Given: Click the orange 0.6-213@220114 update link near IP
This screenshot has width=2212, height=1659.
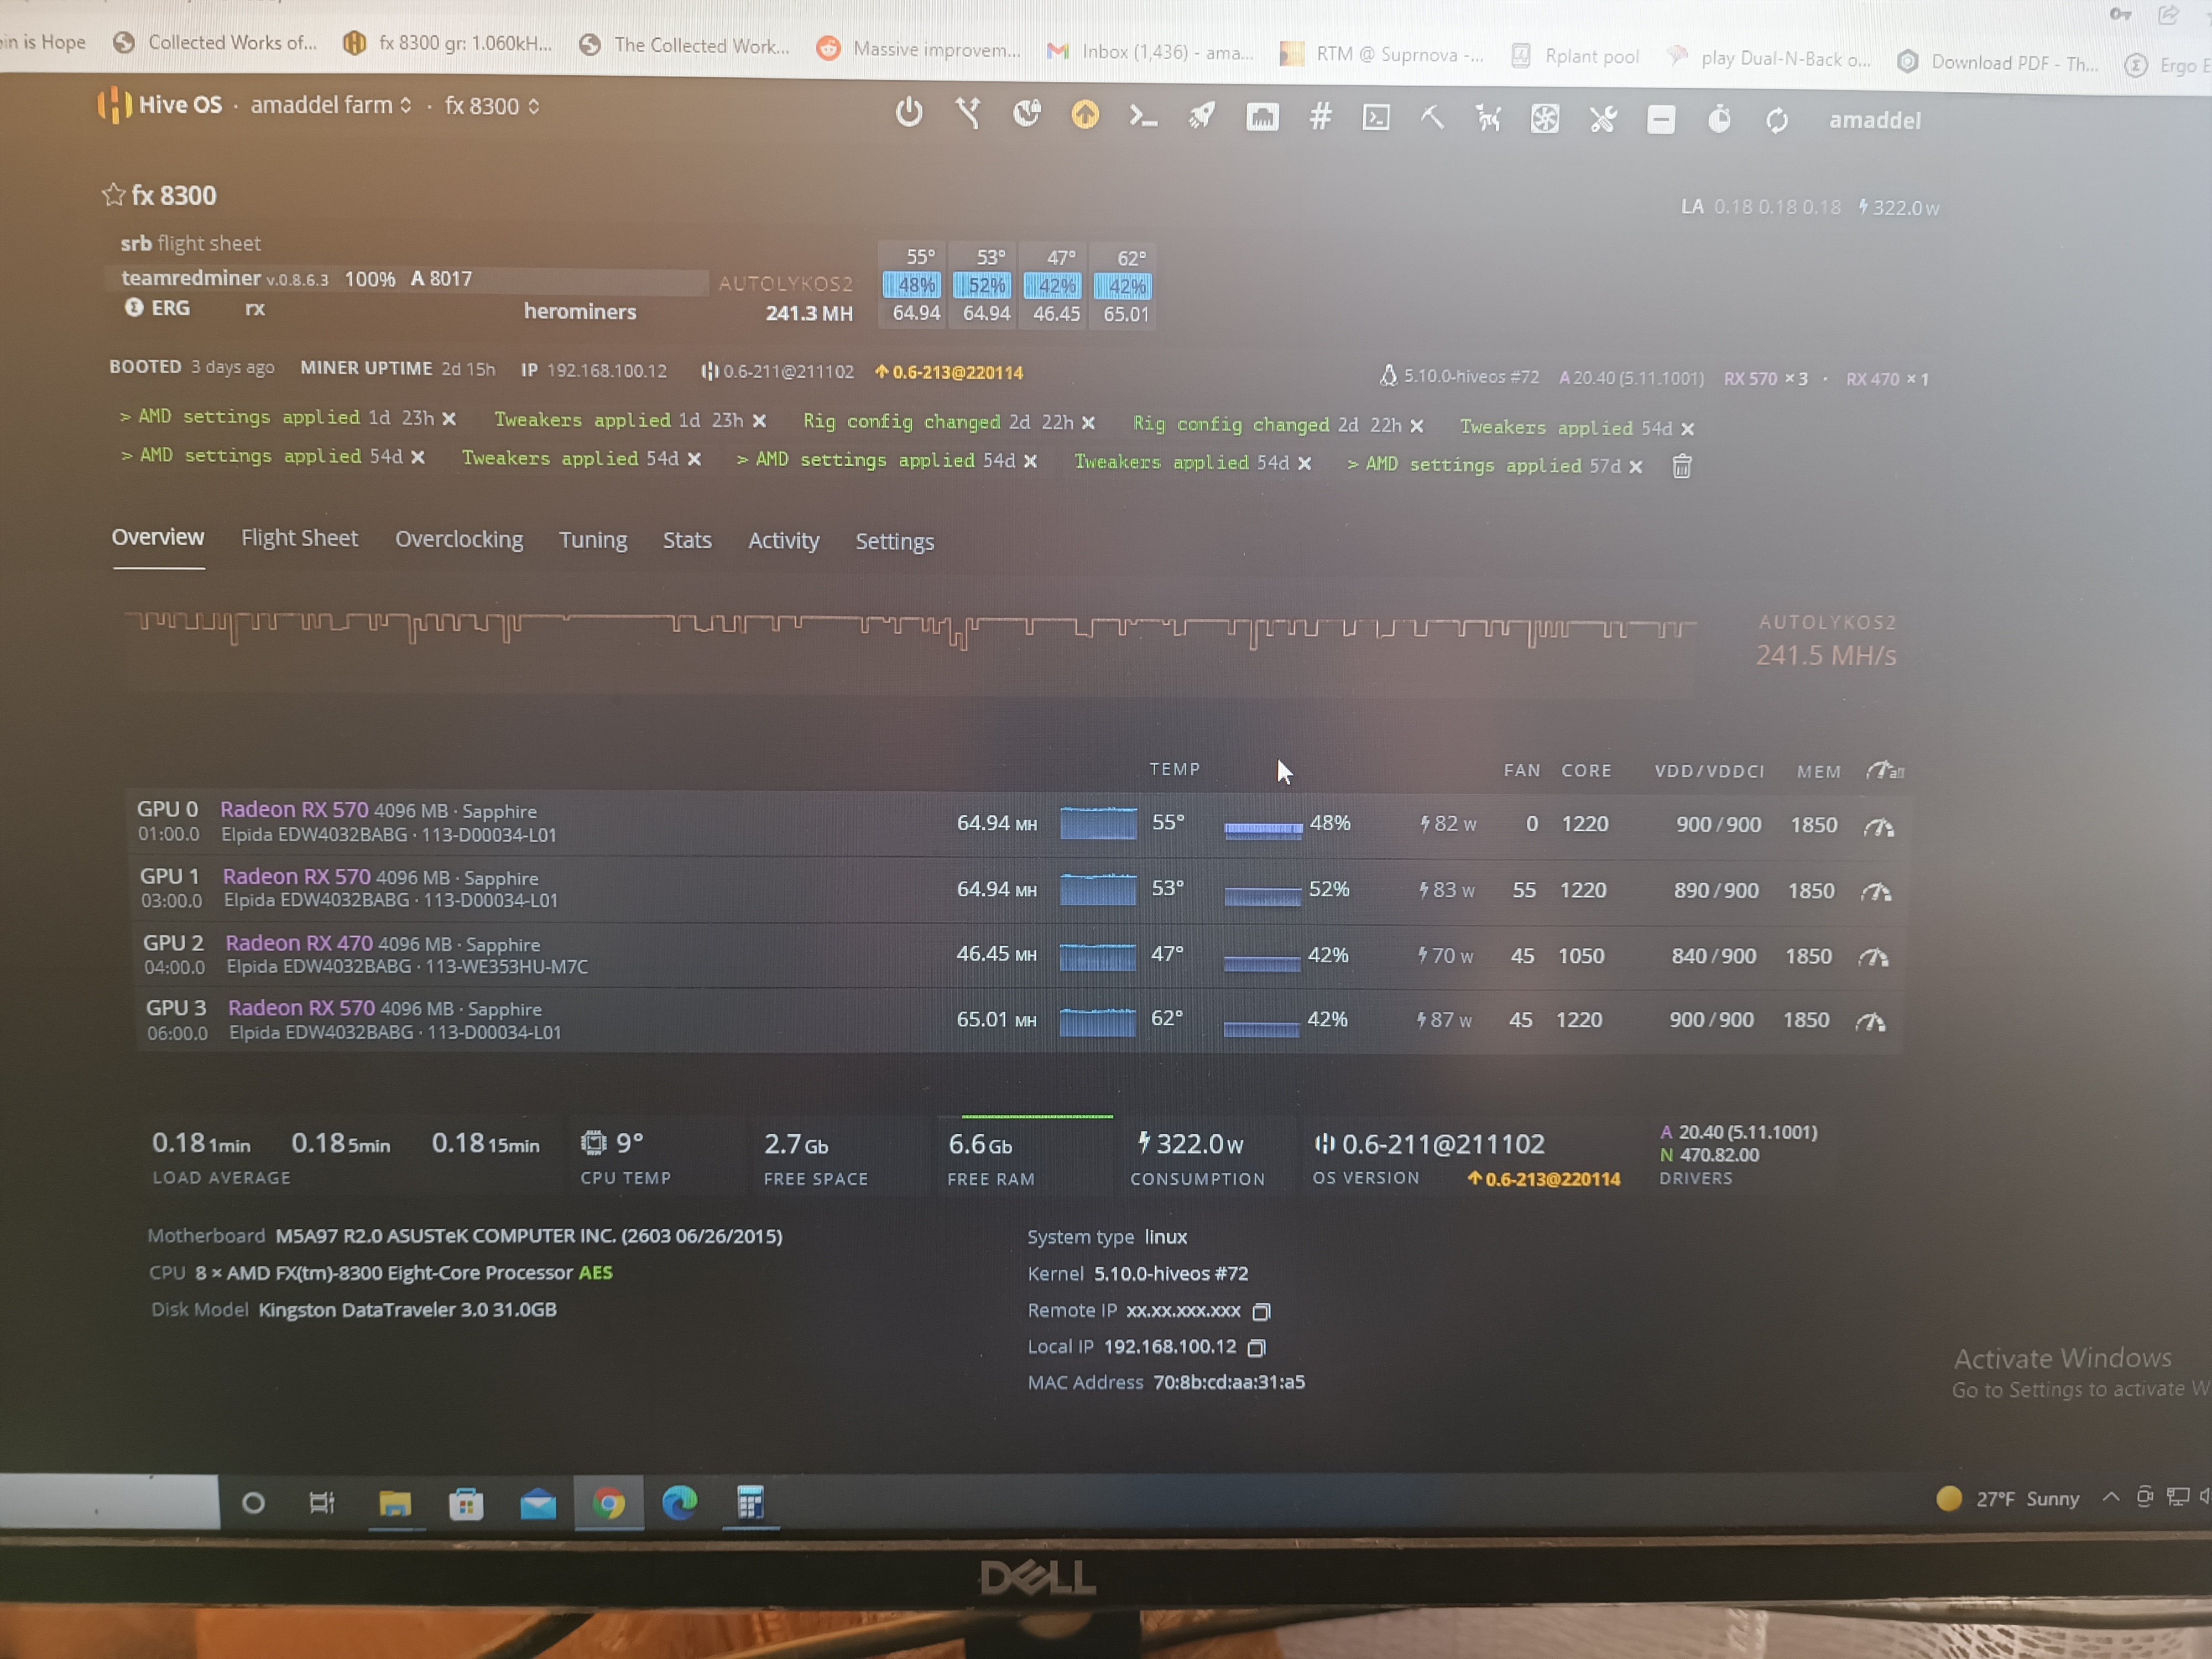Looking at the screenshot, I should tap(949, 372).
